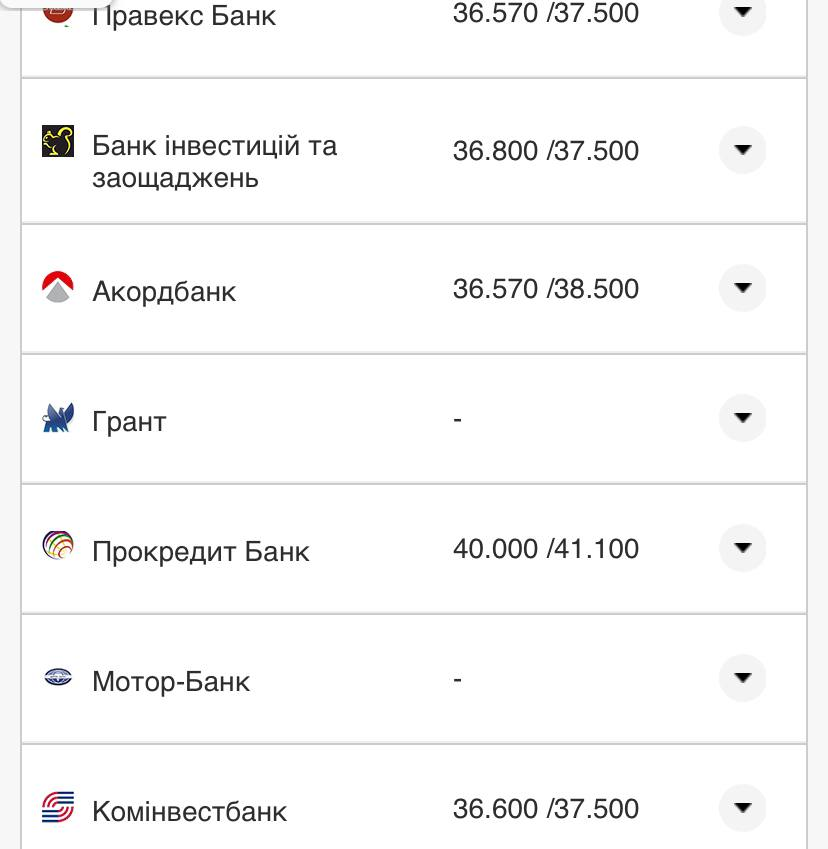Click the 40.000 /41.100 exchange rate
Viewport: 828px width, 849px height.
pyautogui.click(x=545, y=549)
